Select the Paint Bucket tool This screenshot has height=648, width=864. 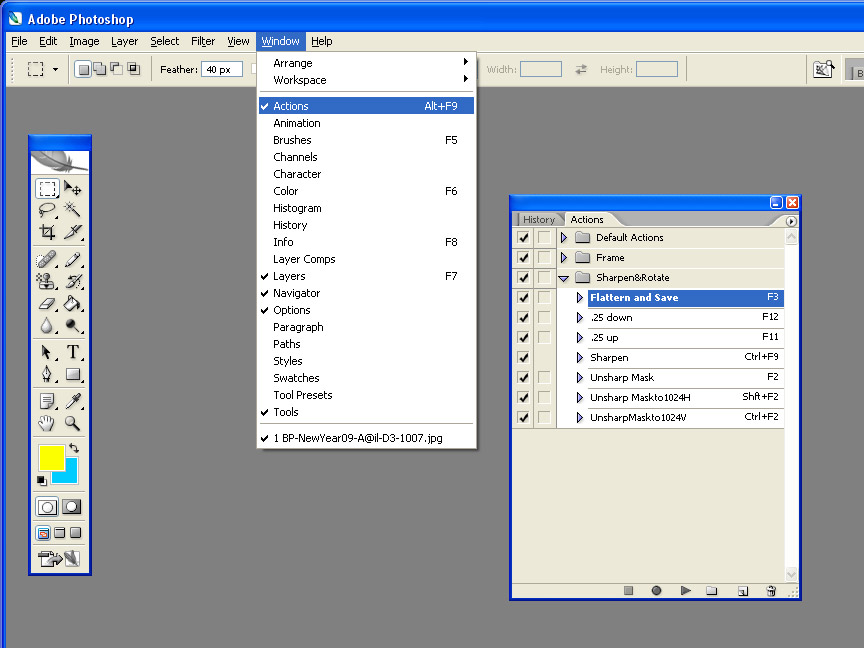pos(73,303)
